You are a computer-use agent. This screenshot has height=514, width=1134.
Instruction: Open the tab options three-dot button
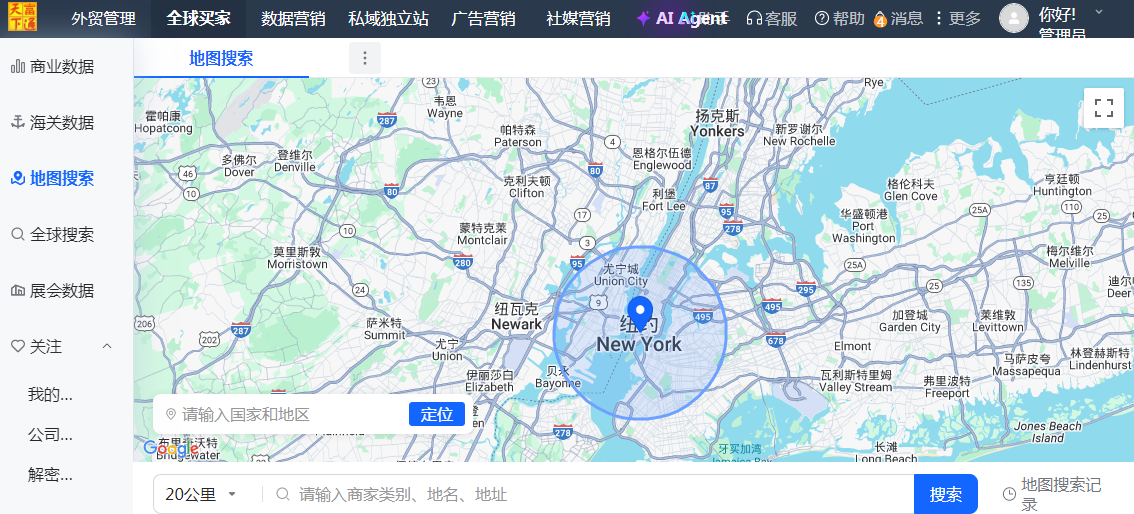tap(365, 58)
